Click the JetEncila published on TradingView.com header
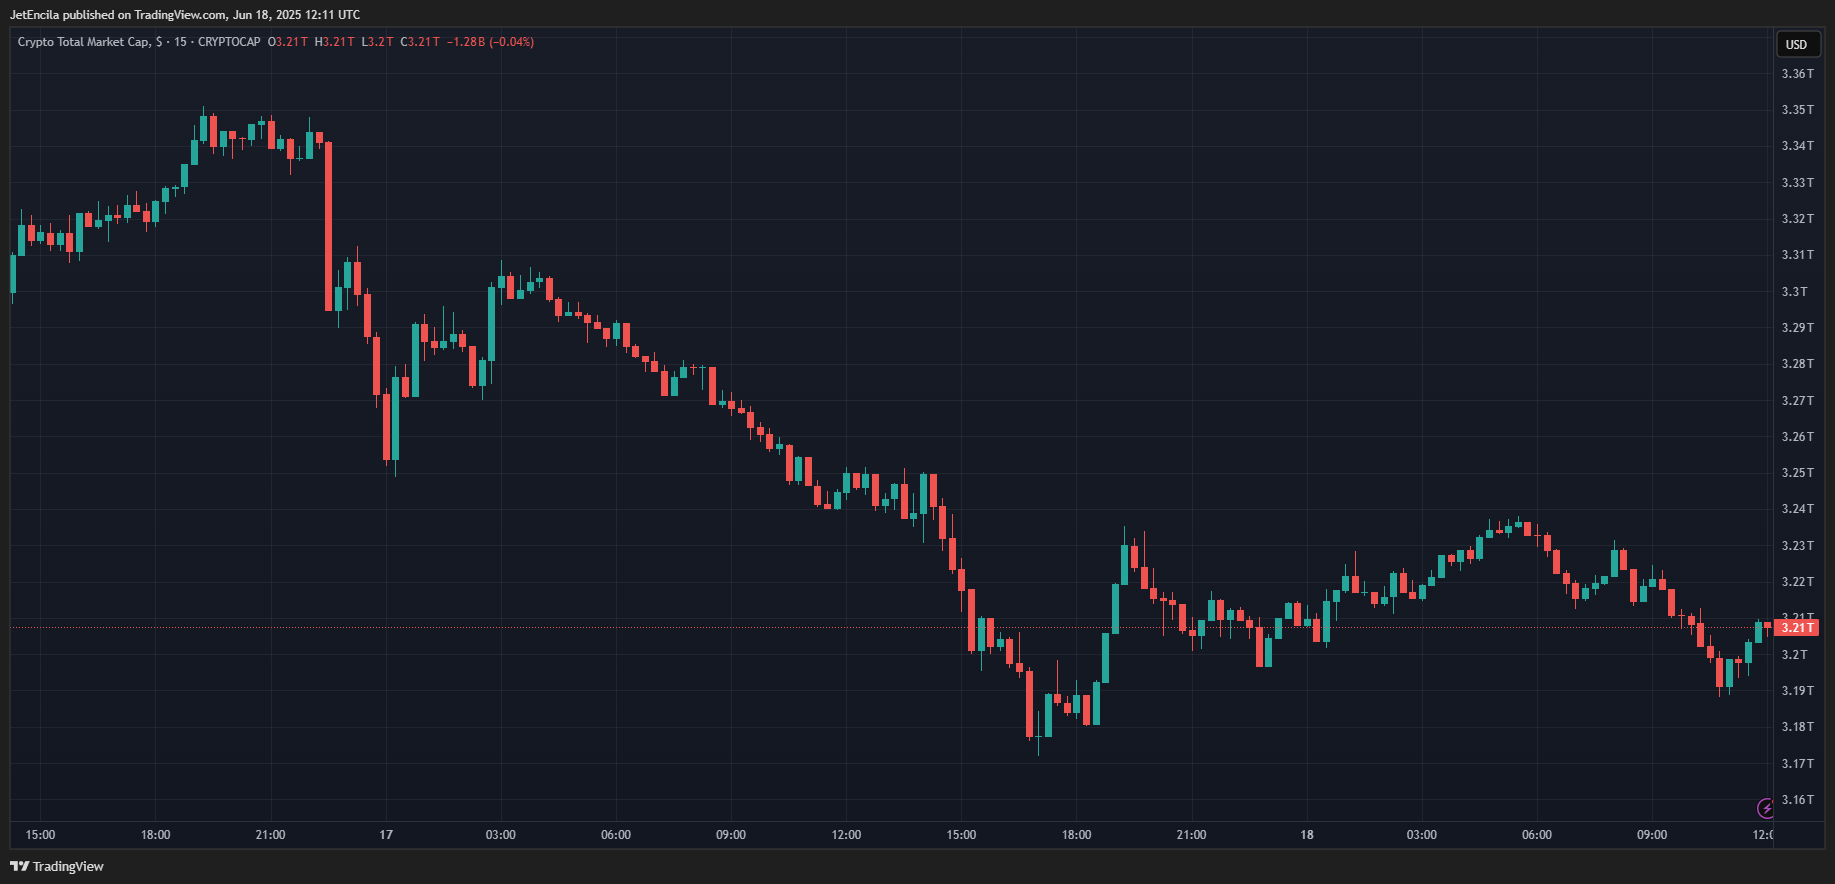The height and width of the screenshot is (884, 1835). (185, 15)
